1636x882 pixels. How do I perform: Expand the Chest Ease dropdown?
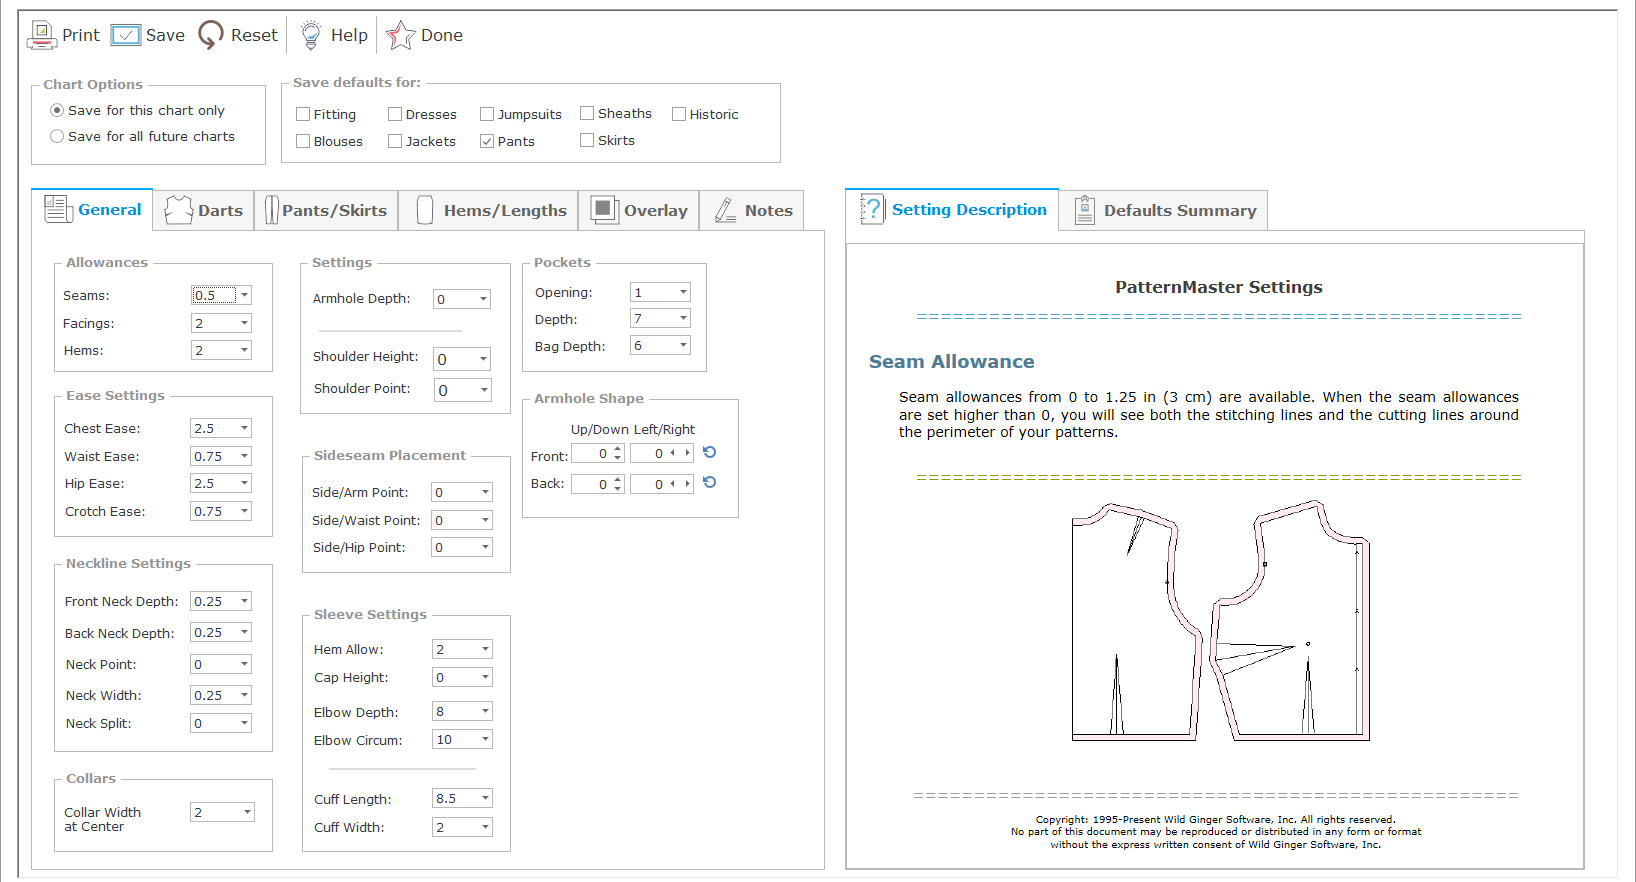(244, 428)
